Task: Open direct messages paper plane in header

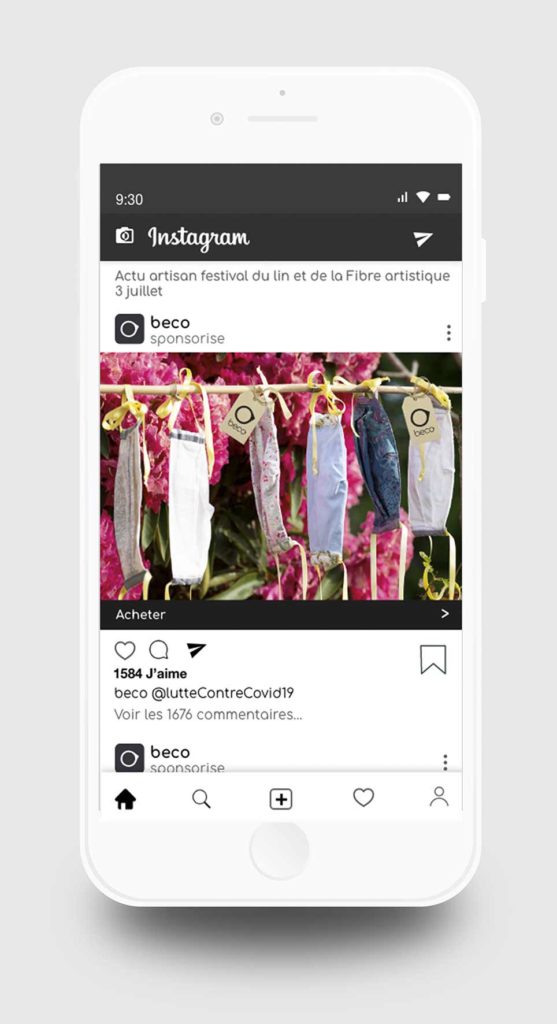Action: click(x=423, y=239)
